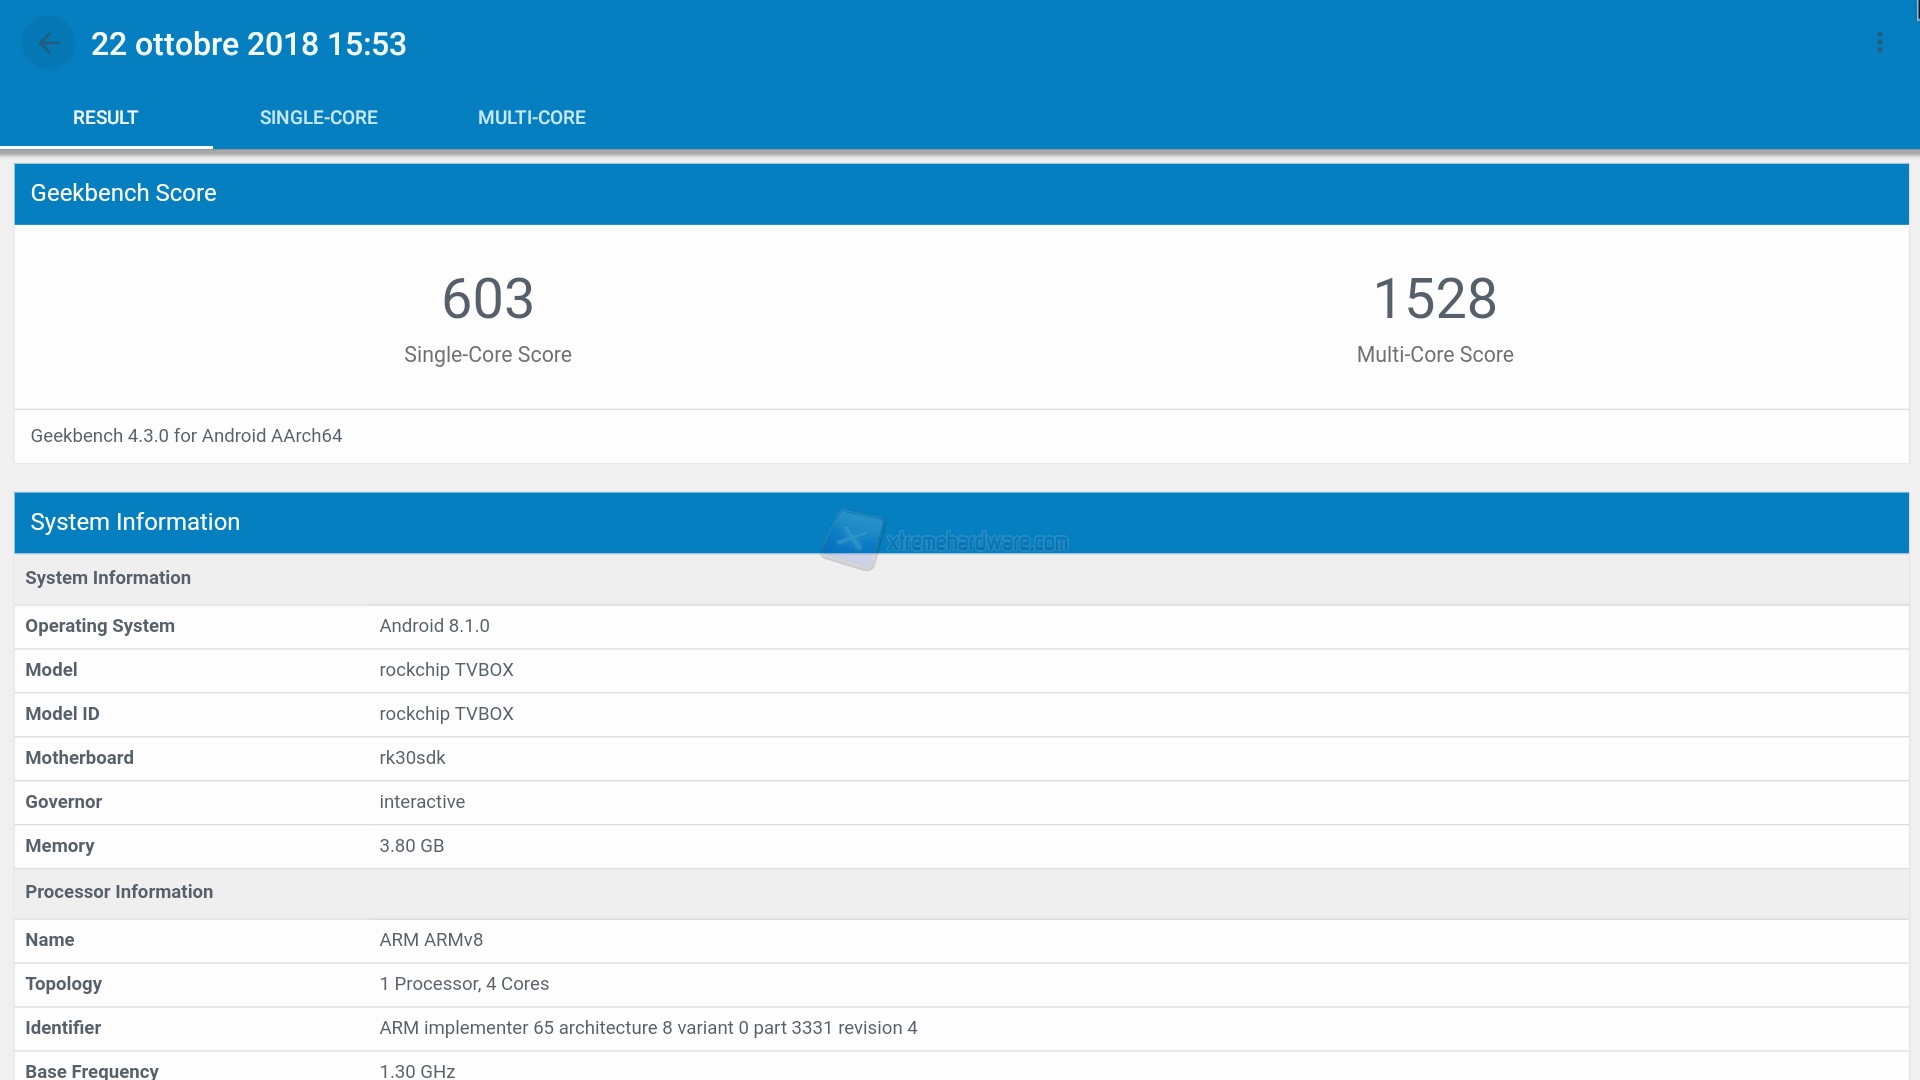The height and width of the screenshot is (1080, 1920).
Task: Click the Governor interactive row
Action: (x=422, y=802)
